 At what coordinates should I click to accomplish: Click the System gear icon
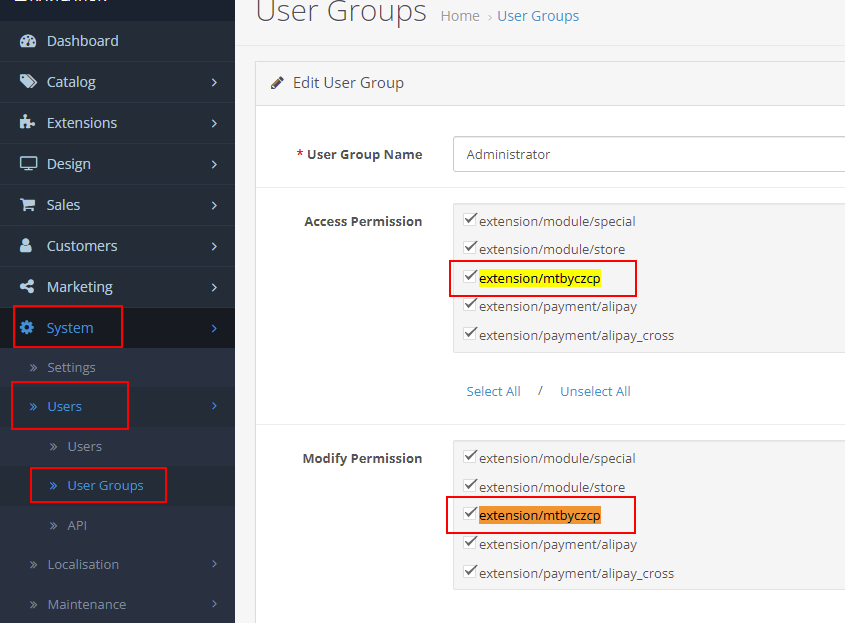coord(28,328)
